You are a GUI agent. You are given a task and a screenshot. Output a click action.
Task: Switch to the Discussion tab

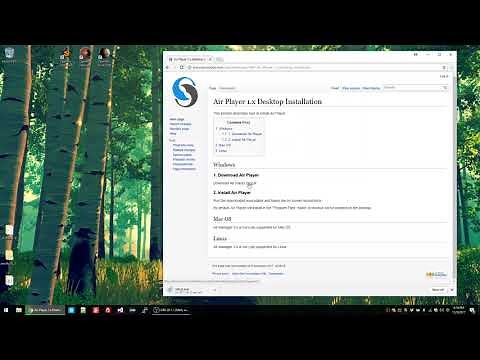coord(227,88)
